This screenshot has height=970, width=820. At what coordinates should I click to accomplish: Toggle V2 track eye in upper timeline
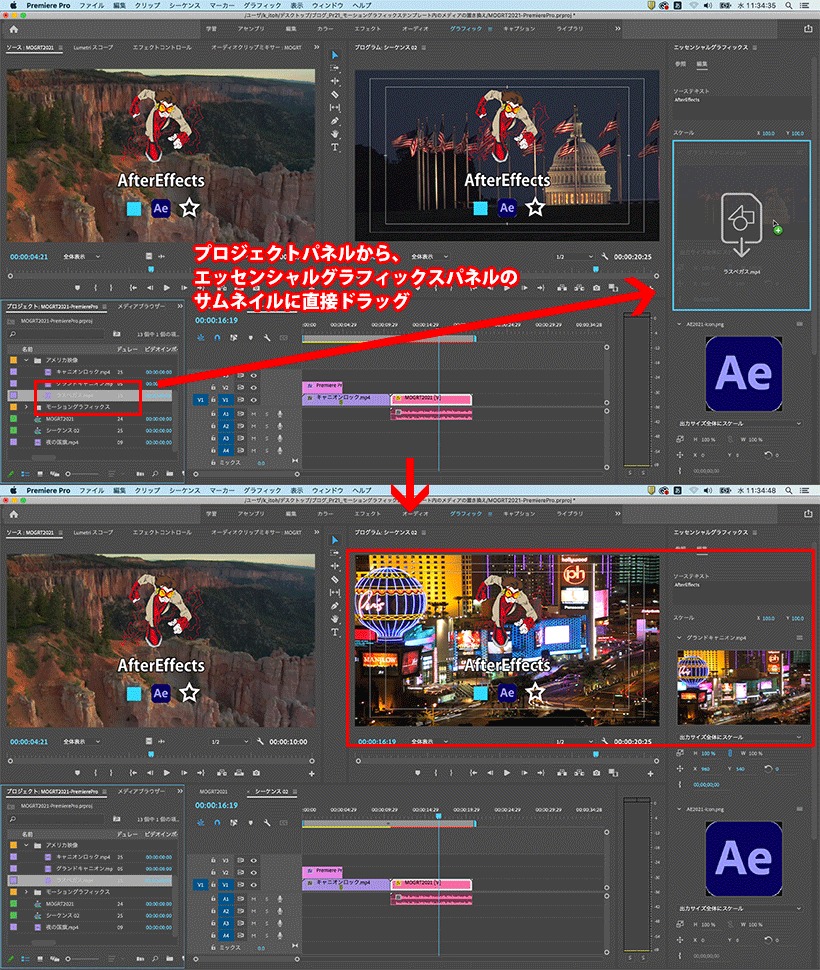tap(254, 388)
